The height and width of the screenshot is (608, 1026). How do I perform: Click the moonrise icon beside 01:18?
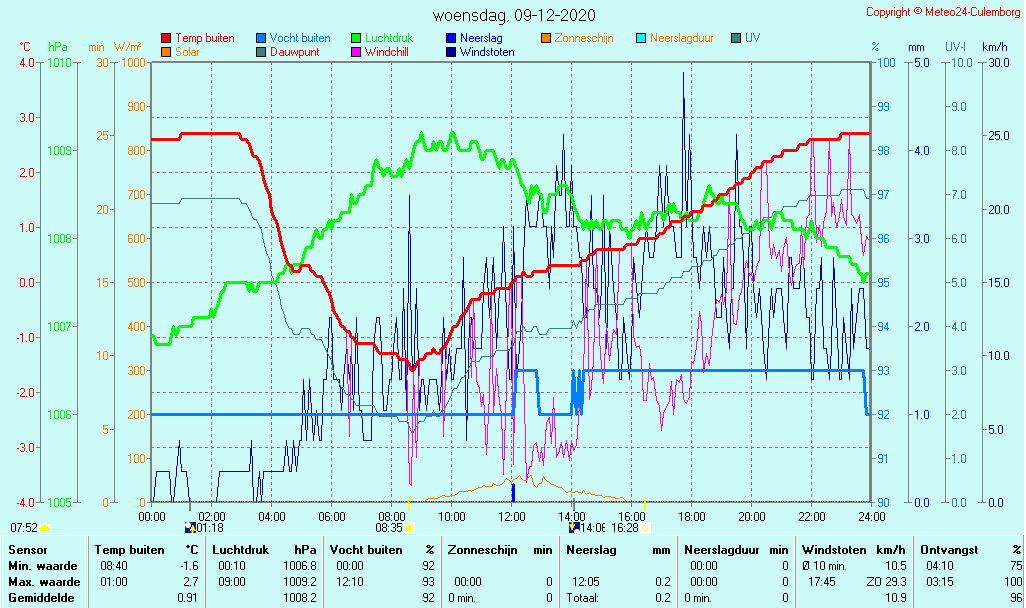(190, 527)
